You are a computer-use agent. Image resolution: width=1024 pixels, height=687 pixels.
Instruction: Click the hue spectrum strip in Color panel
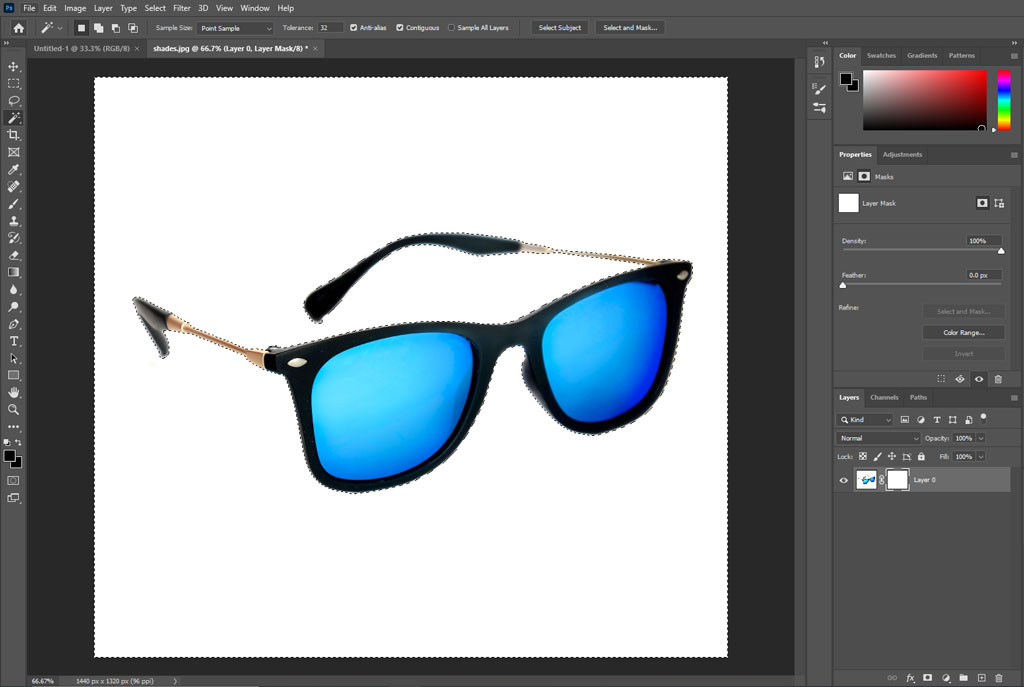pyautogui.click(x=1004, y=101)
